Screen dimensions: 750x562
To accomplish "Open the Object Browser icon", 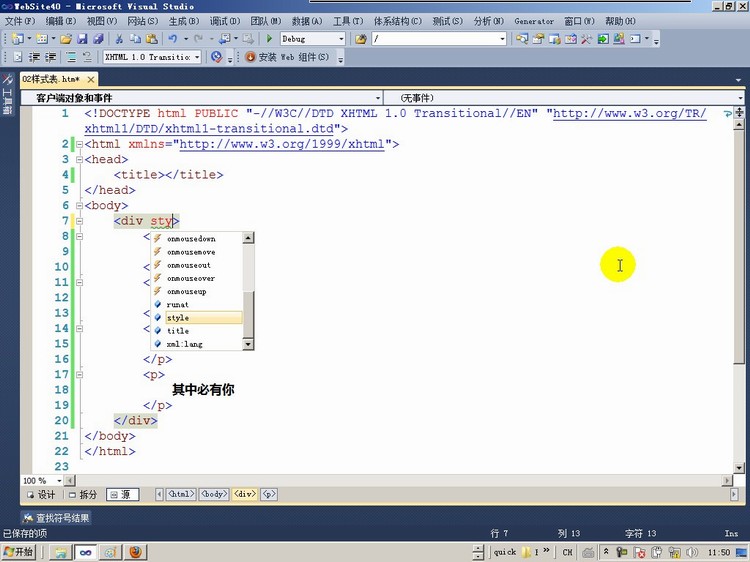I will coord(554,39).
